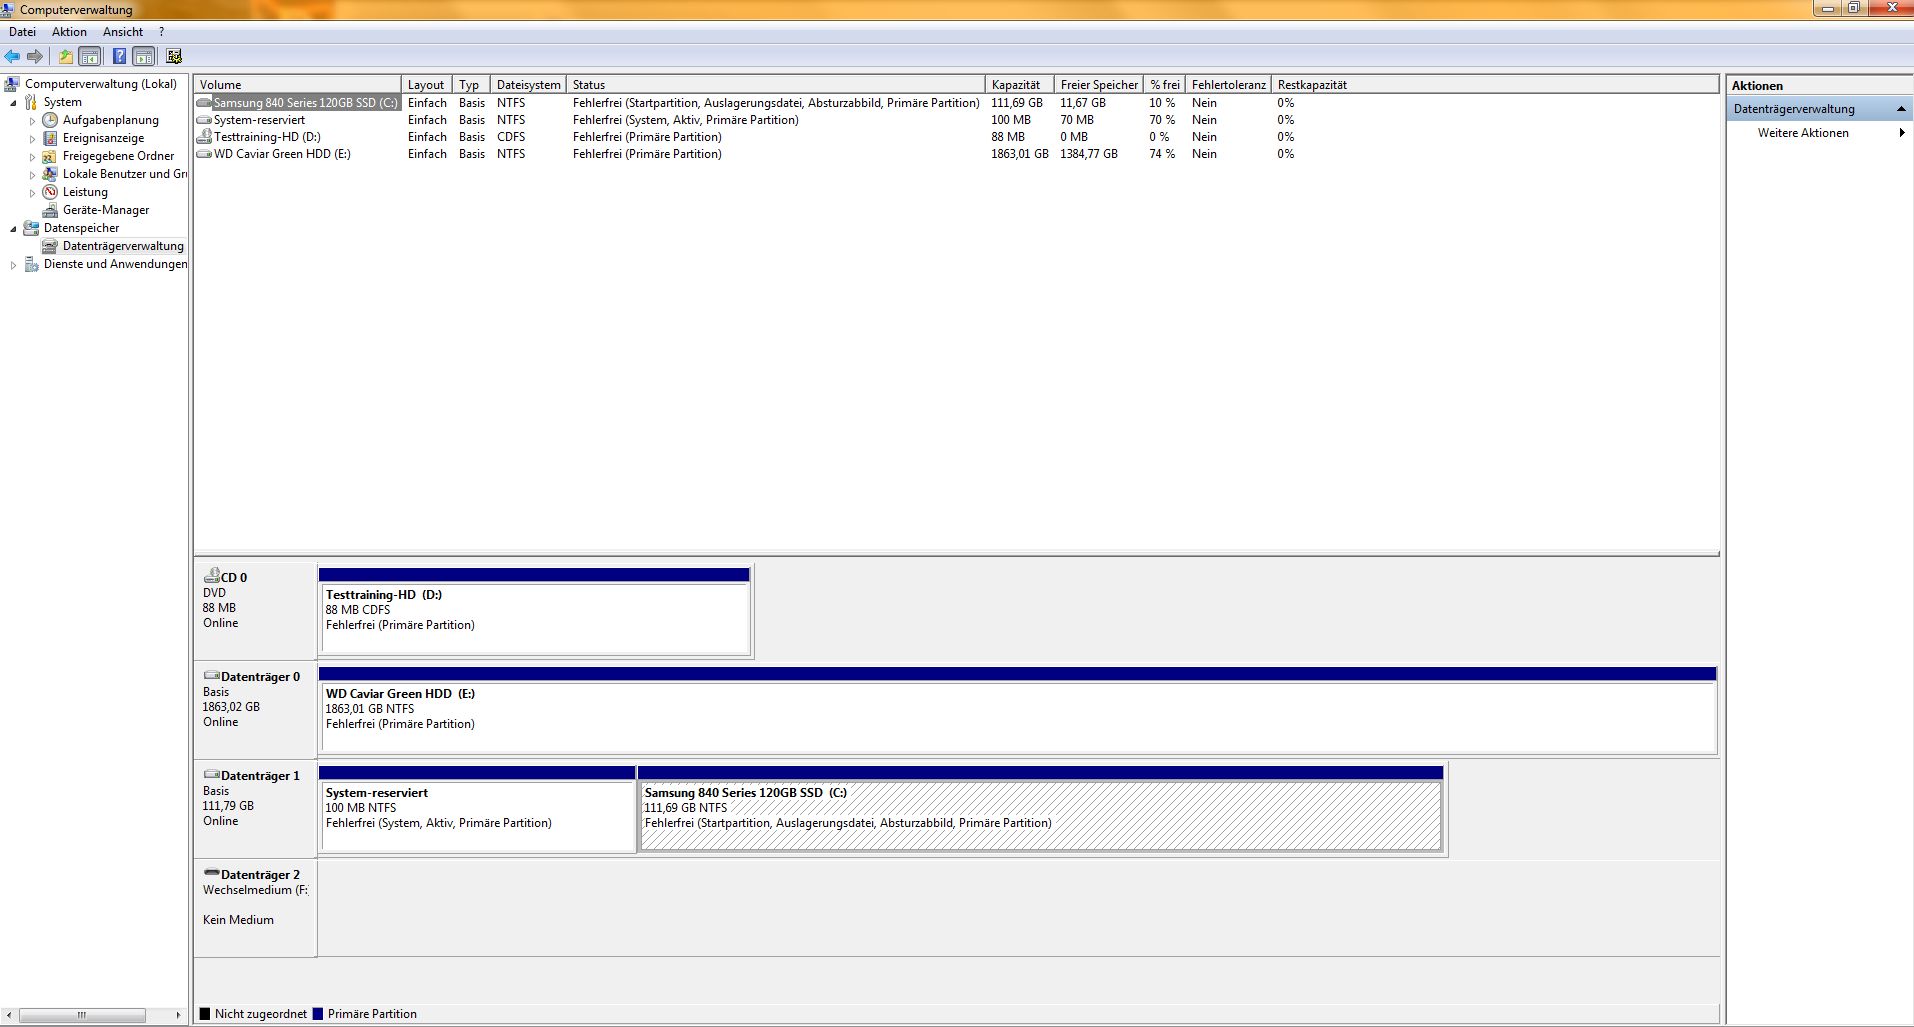Click the Aufgabenplanung clock icon
This screenshot has height=1027, width=1914.
point(50,120)
